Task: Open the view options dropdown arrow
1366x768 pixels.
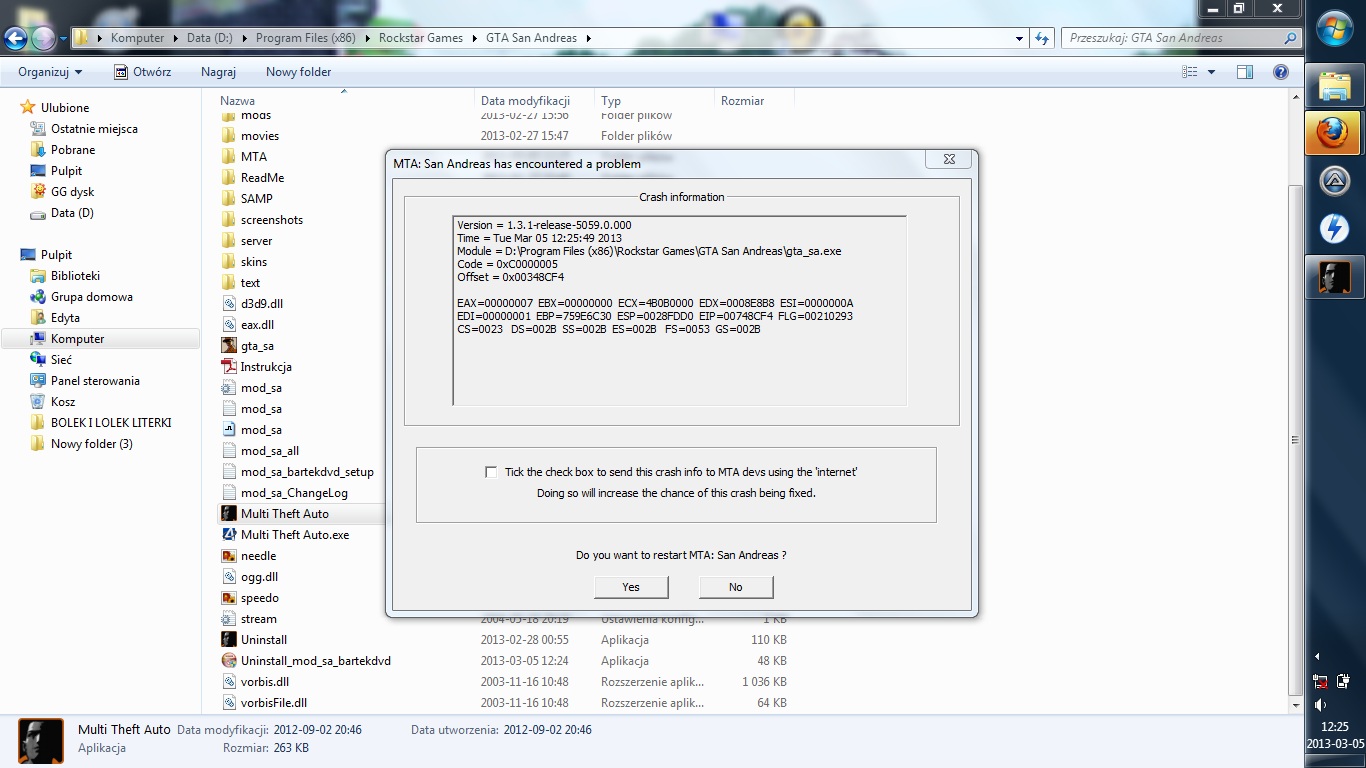Action: (x=1211, y=72)
